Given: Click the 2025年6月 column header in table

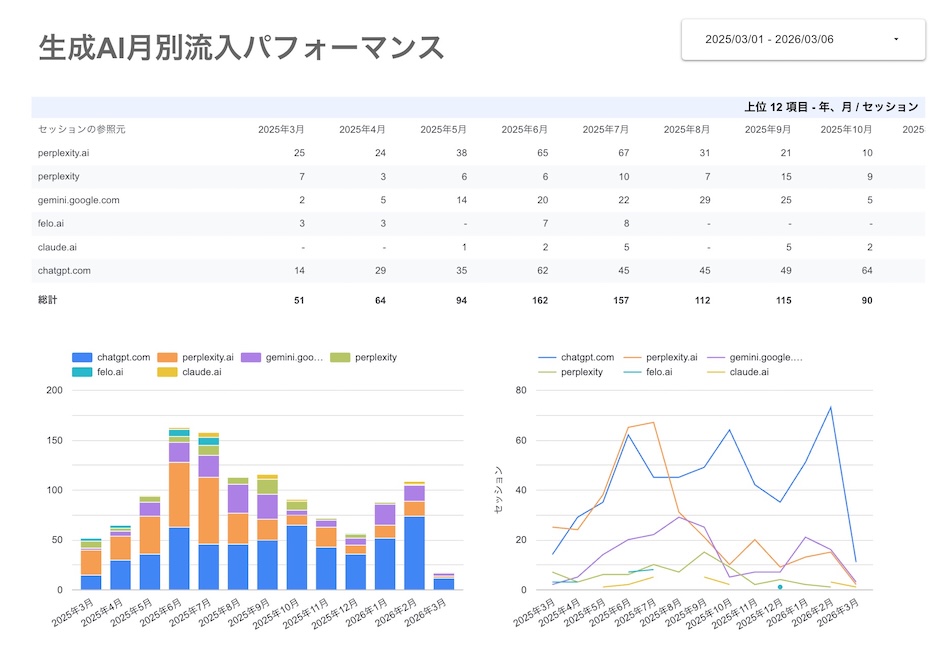Looking at the screenshot, I should 525,129.
